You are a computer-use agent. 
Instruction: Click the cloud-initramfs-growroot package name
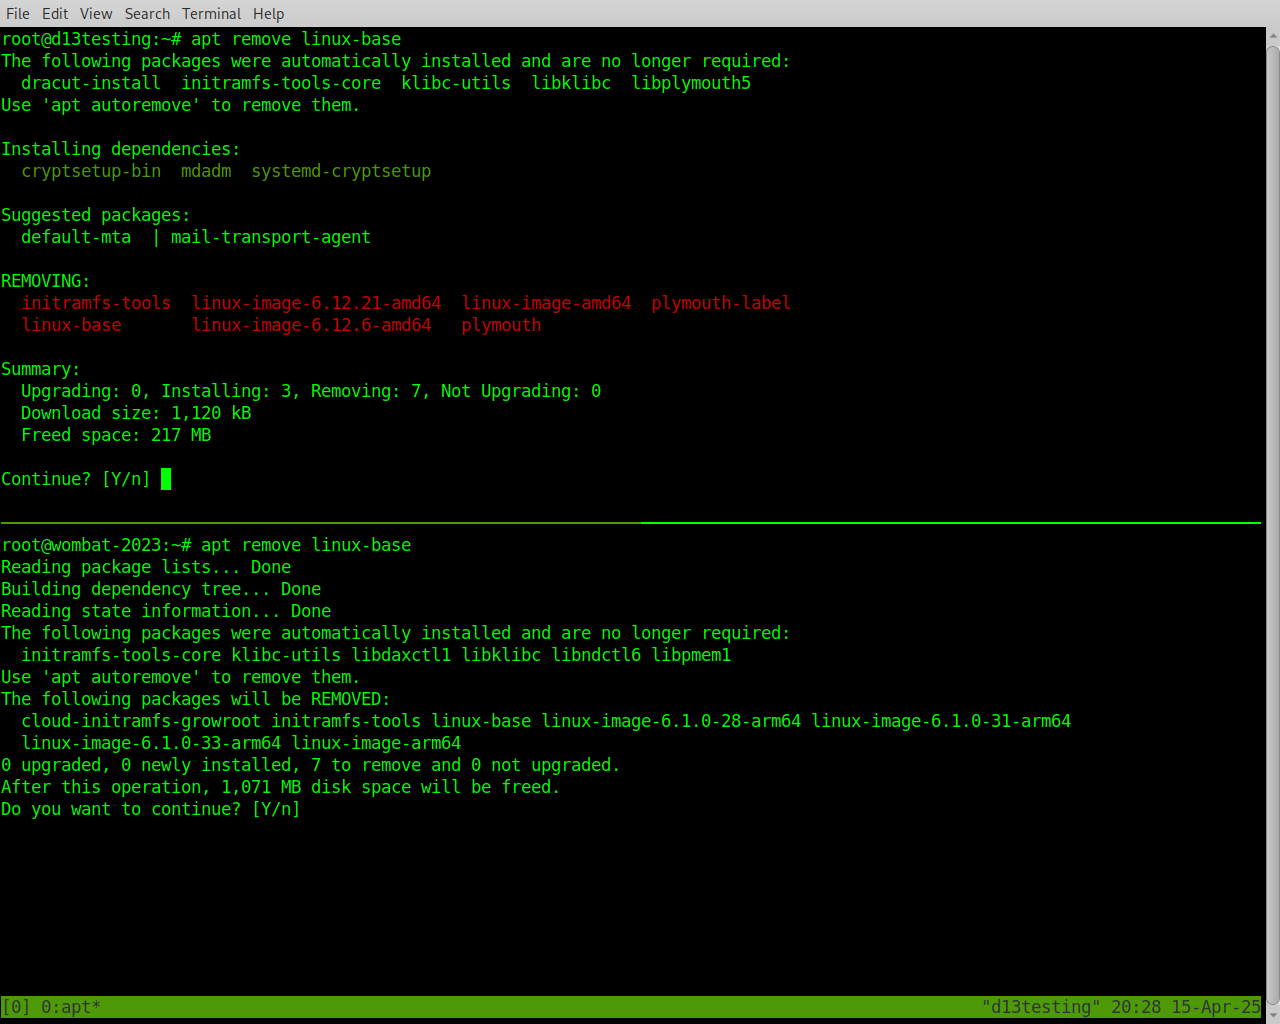(141, 721)
